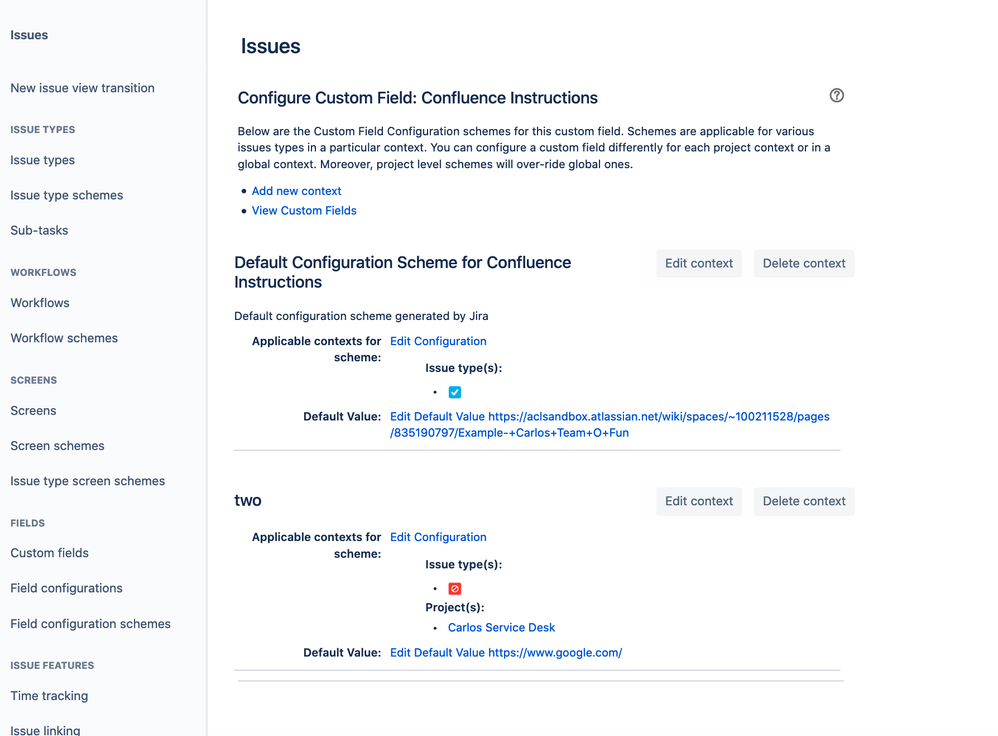Open the Carlos Service Desk project link

point(501,628)
